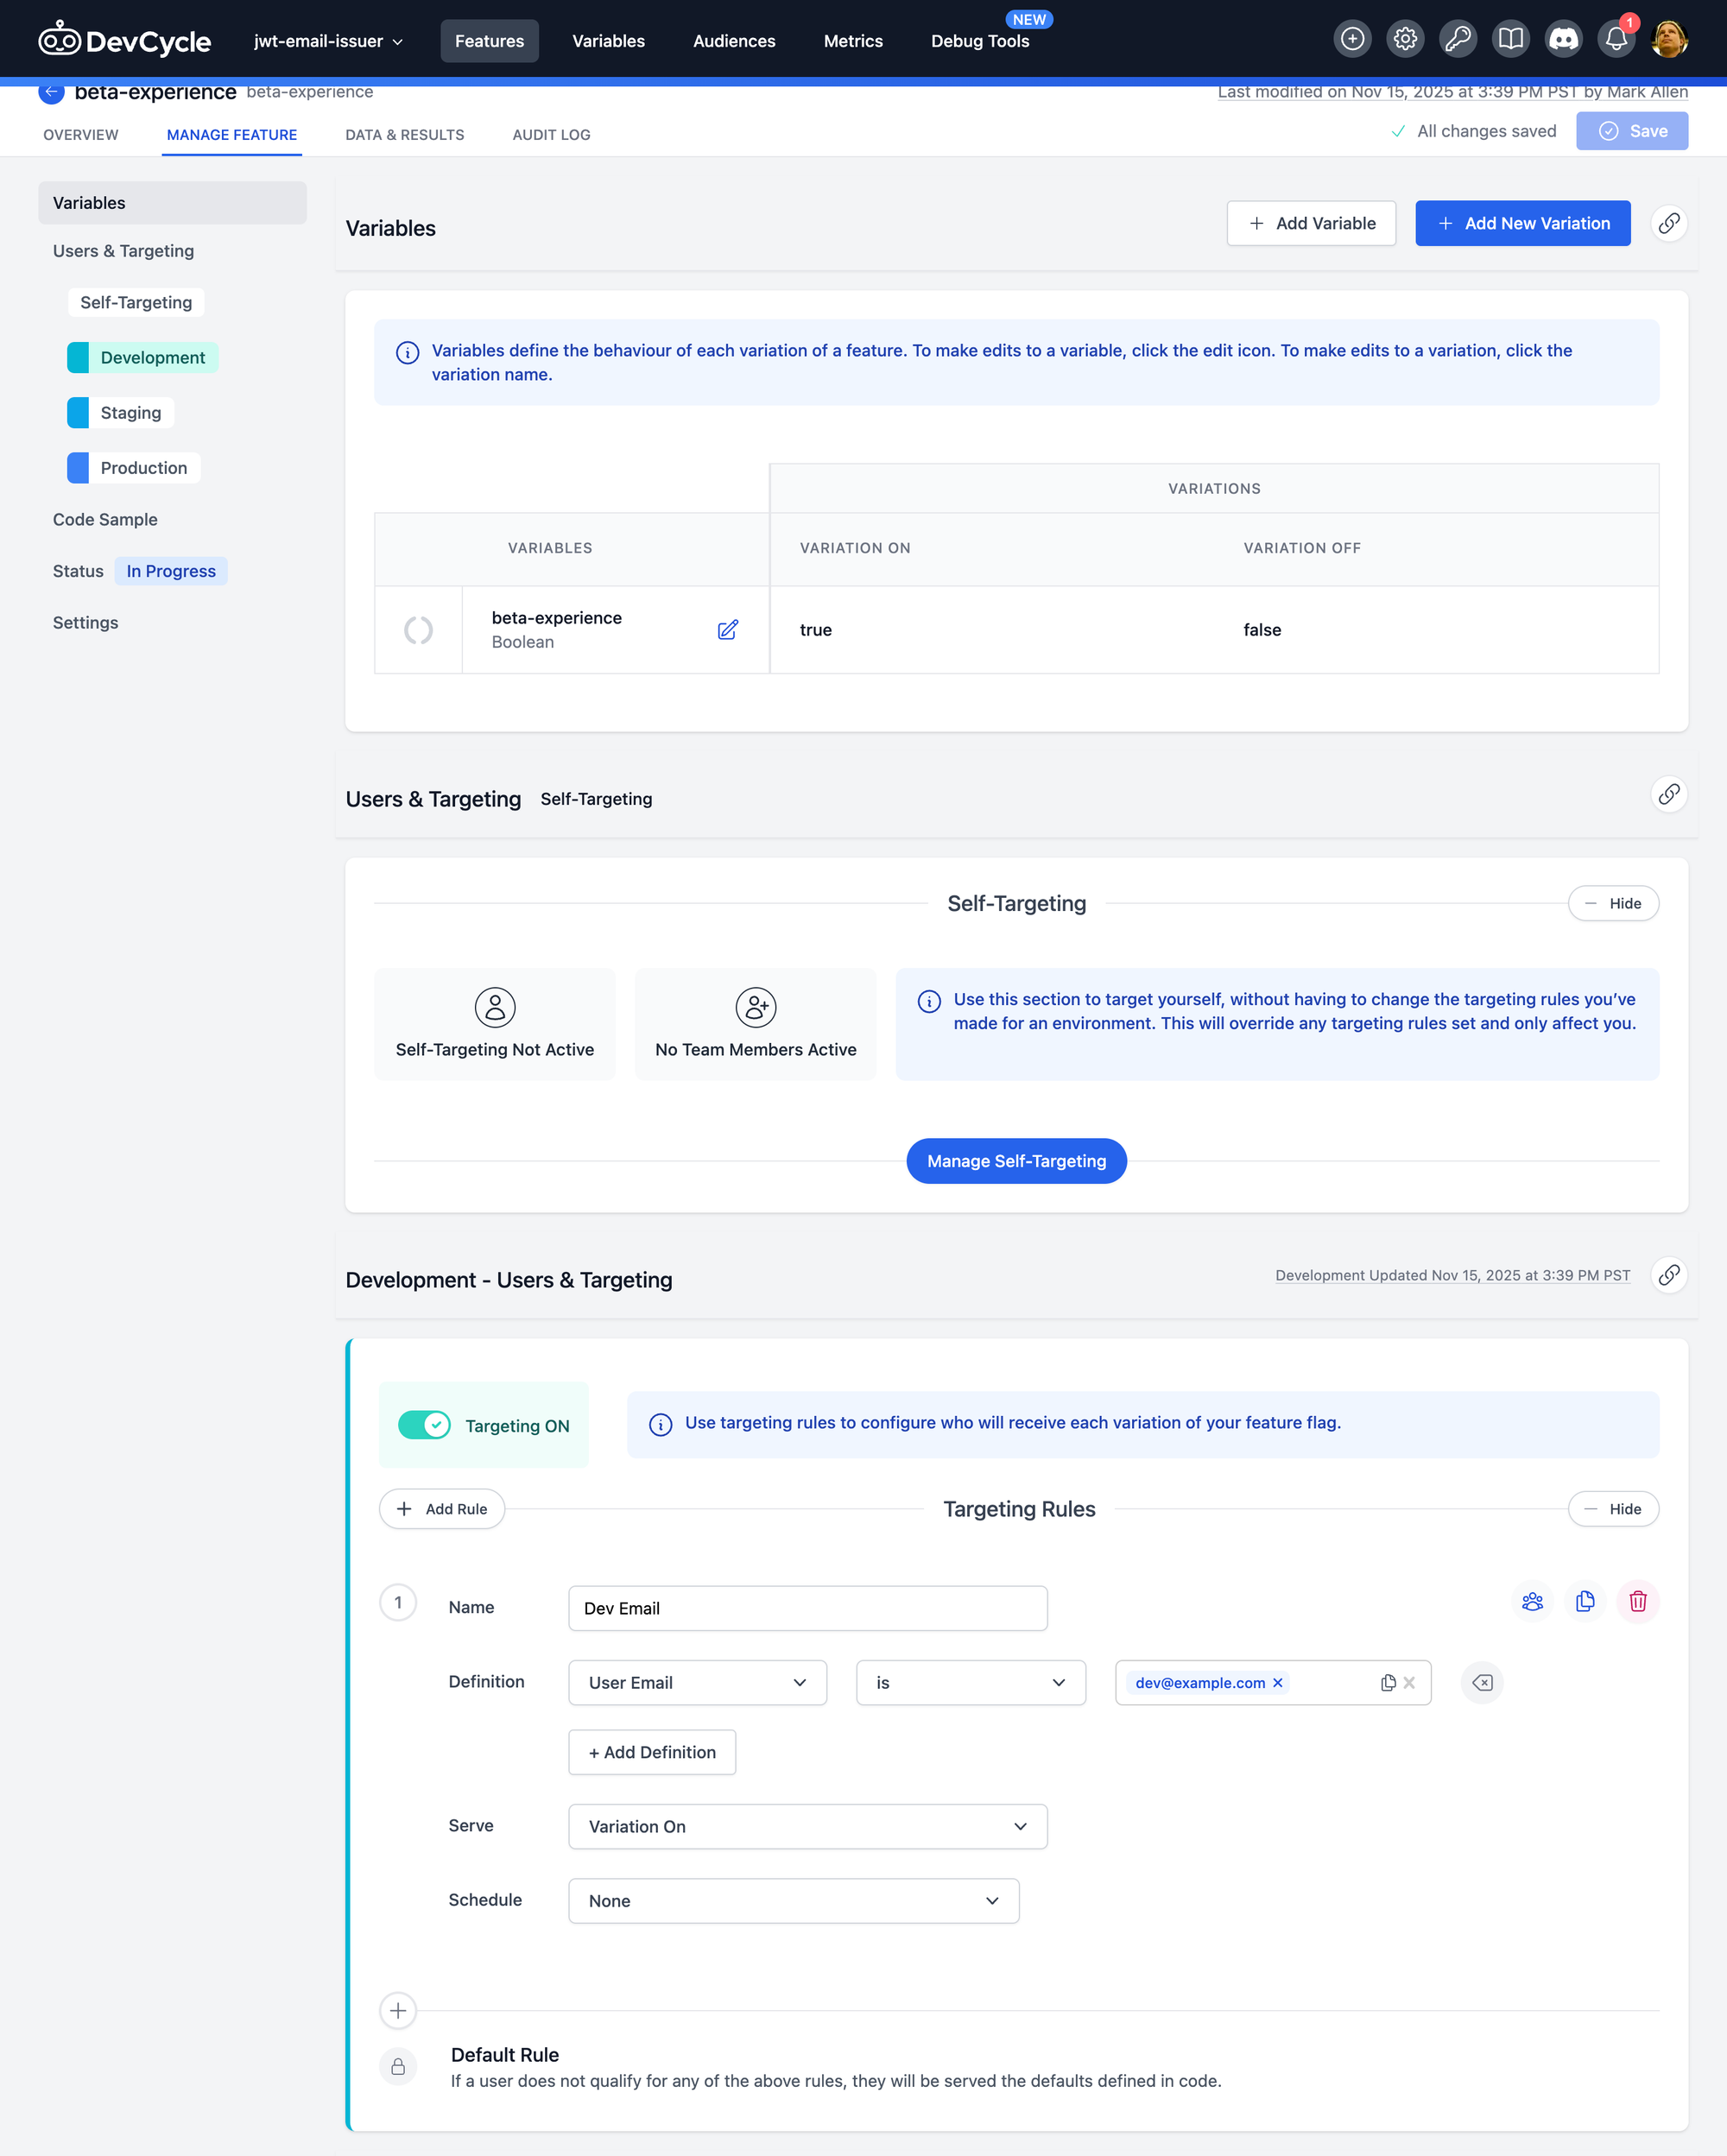Image resolution: width=1727 pixels, height=2156 pixels.
Task: Click the edit icon for beta-experience variable
Action: pos(727,629)
